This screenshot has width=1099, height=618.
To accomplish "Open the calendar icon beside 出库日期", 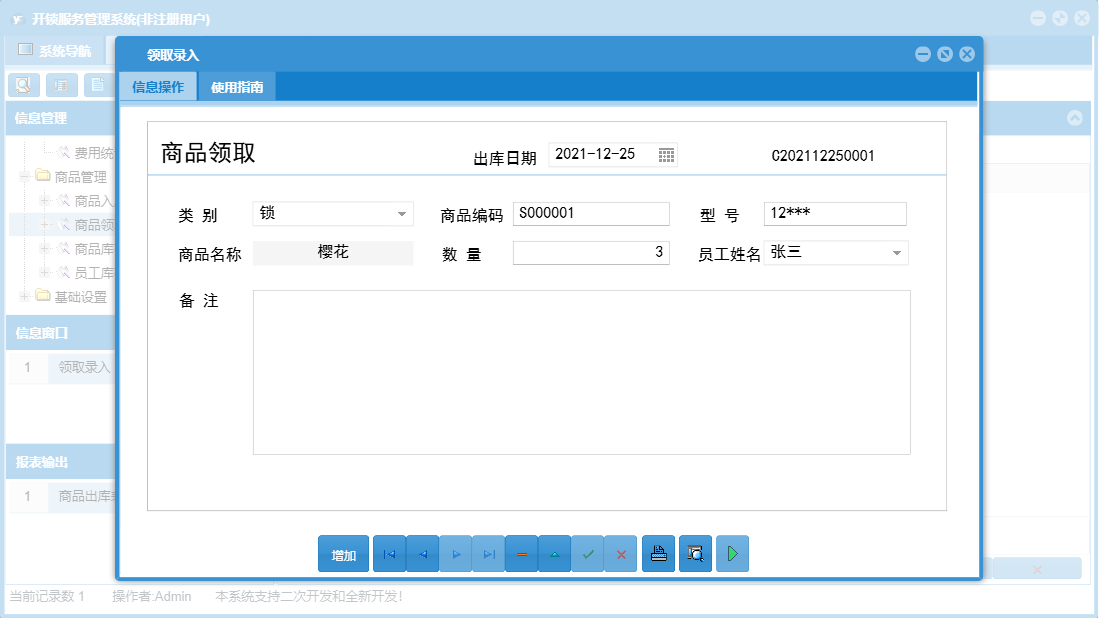I will click(668, 154).
